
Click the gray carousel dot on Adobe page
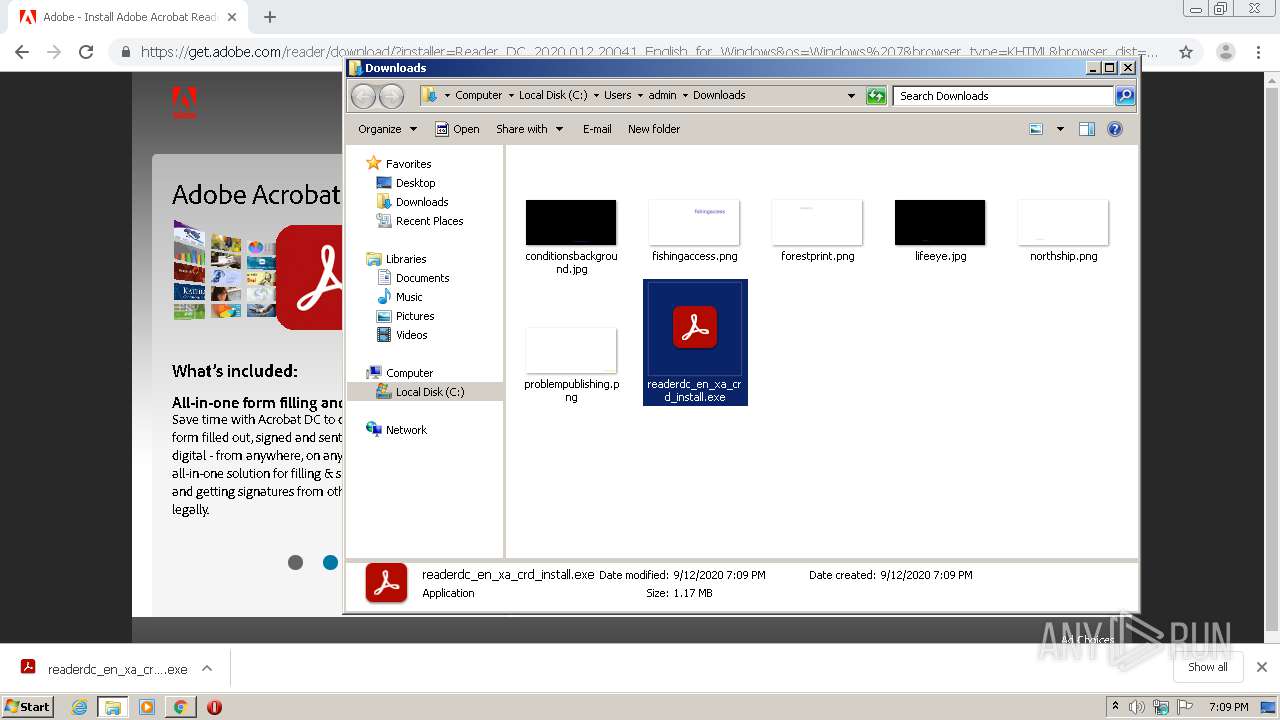point(295,562)
